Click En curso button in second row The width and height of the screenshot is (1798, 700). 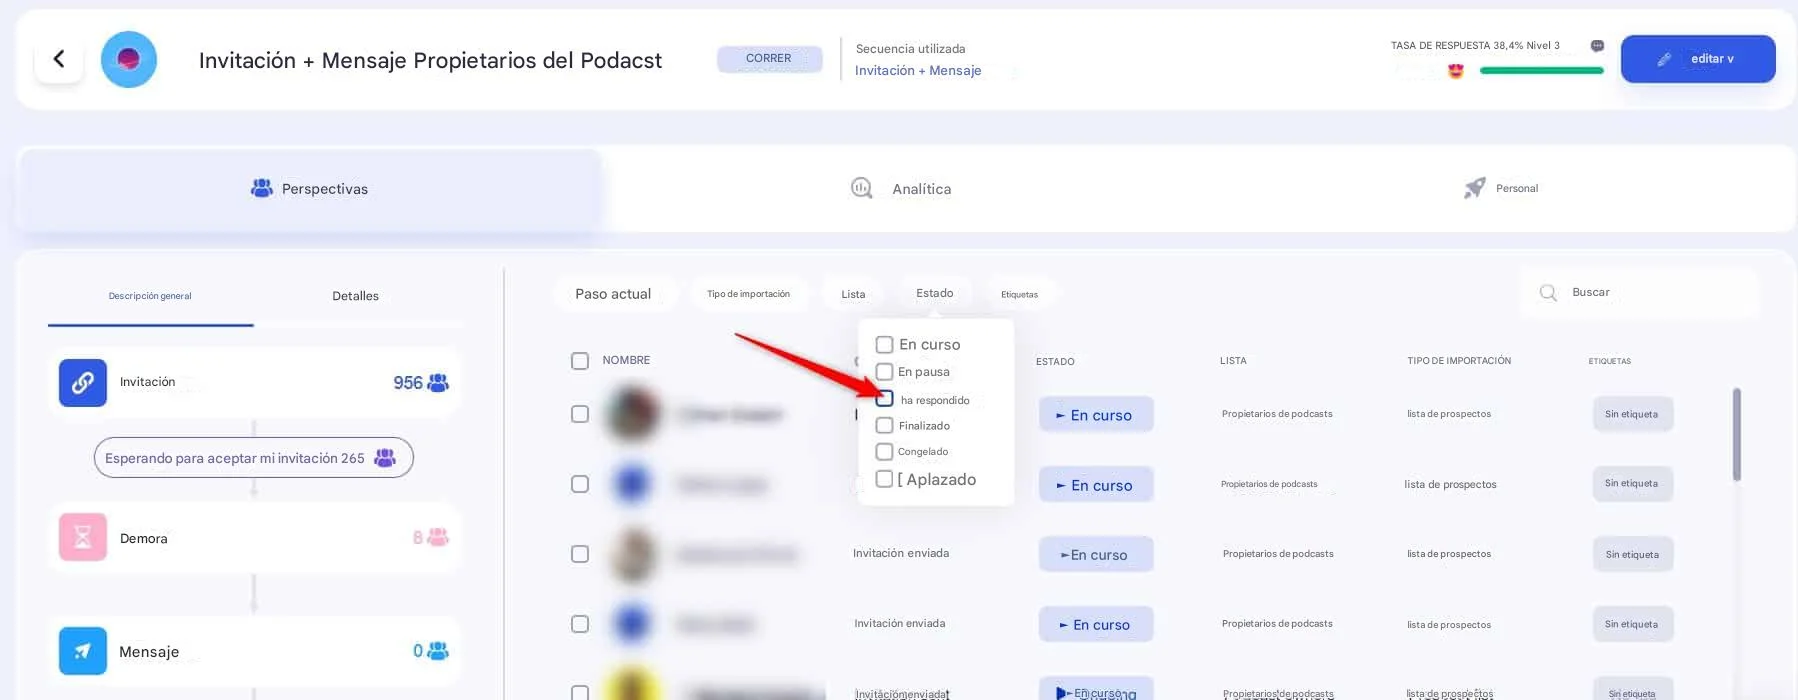coord(1096,484)
